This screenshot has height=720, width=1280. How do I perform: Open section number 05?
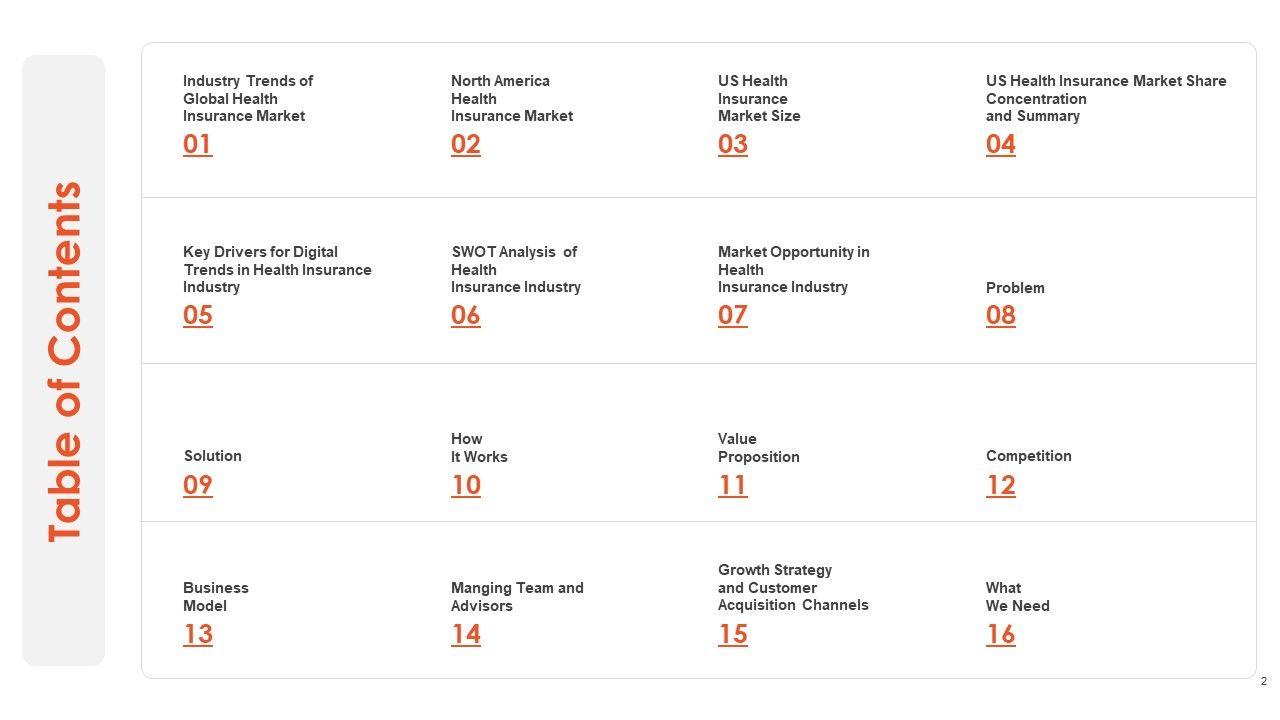click(197, 315)
